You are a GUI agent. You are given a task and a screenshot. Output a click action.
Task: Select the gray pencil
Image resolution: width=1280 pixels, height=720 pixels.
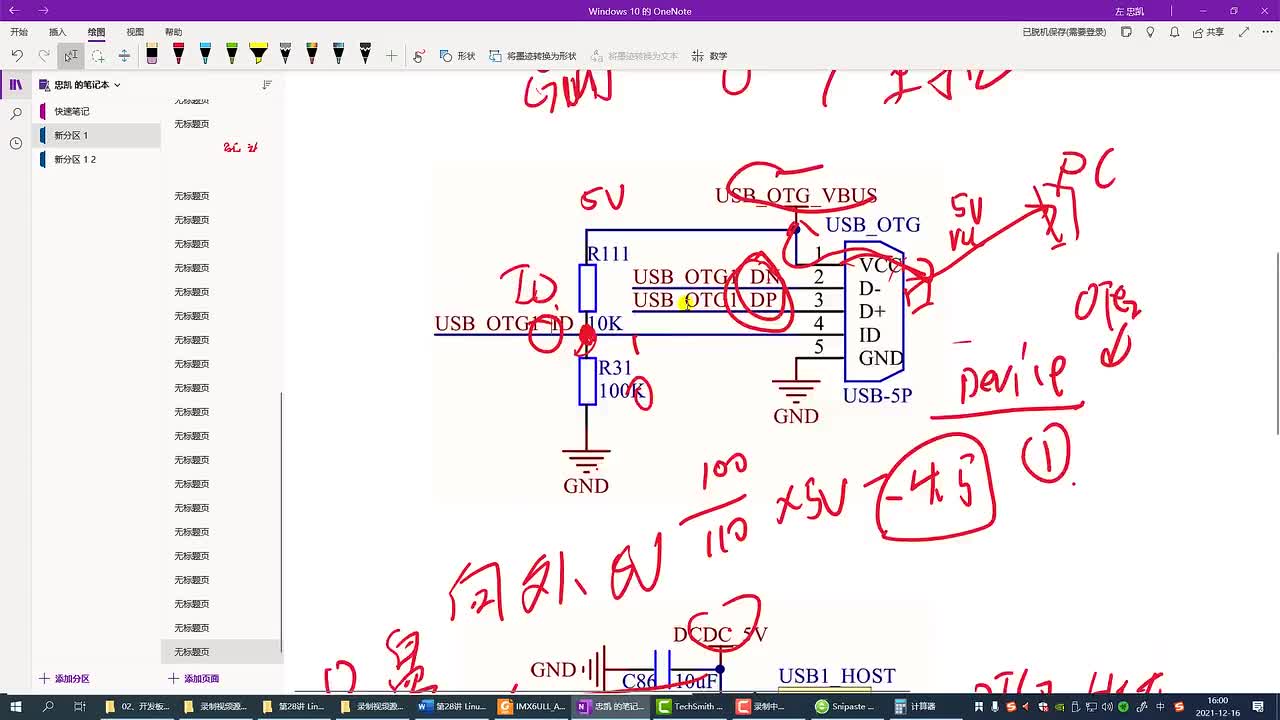click(285, 54)
